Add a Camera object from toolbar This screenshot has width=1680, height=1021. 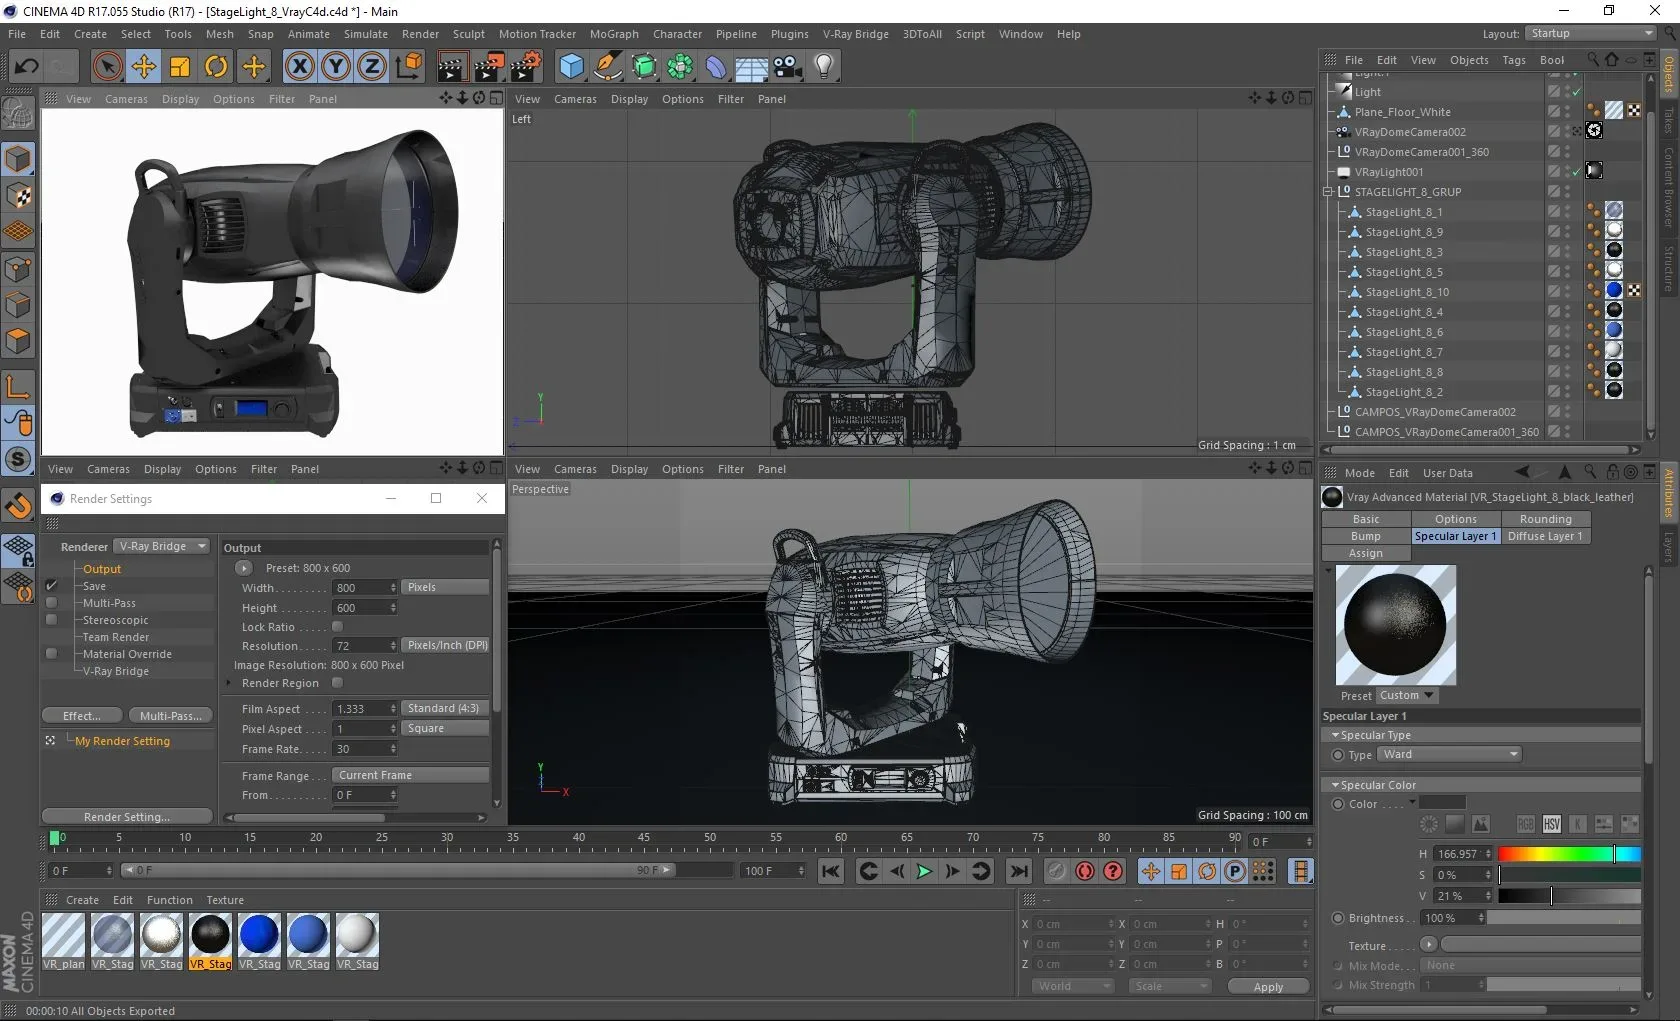[x=788, y=67]
